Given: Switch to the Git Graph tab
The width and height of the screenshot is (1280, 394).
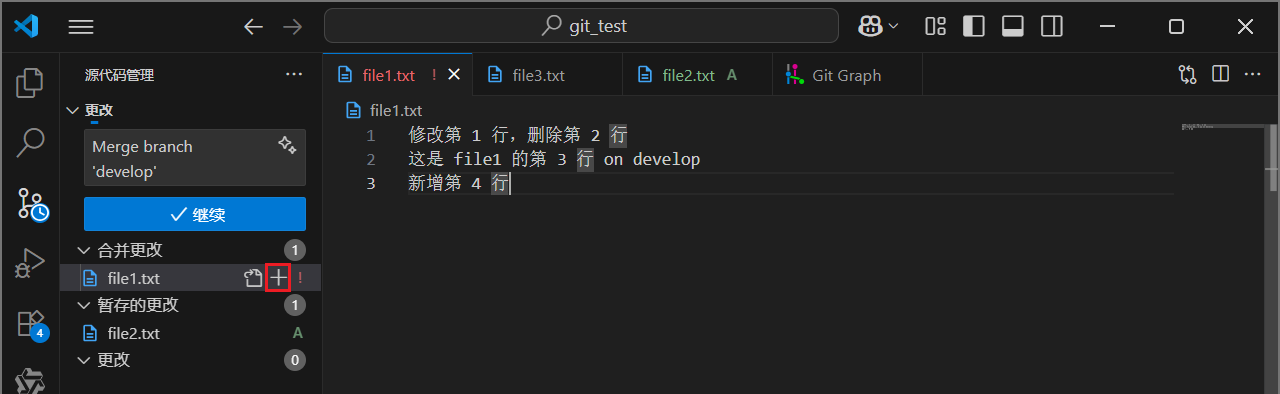Looking at the screenshot, I should click(847, 75).
